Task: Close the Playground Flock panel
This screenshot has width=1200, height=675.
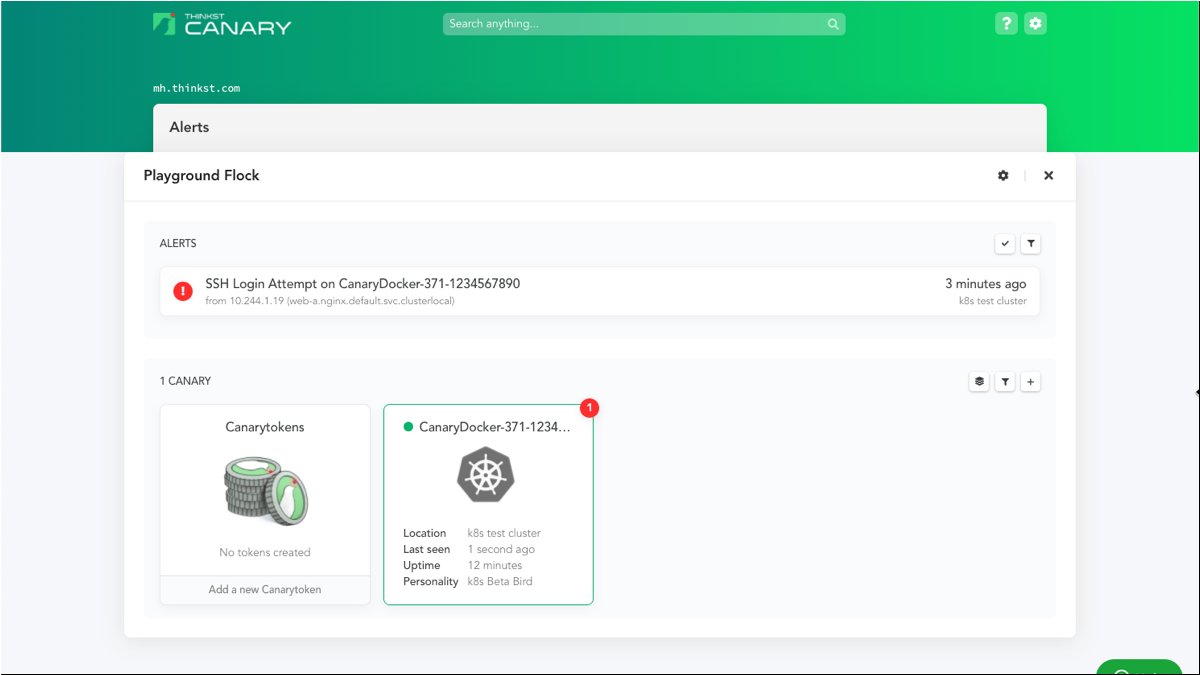Action: 1048,175
